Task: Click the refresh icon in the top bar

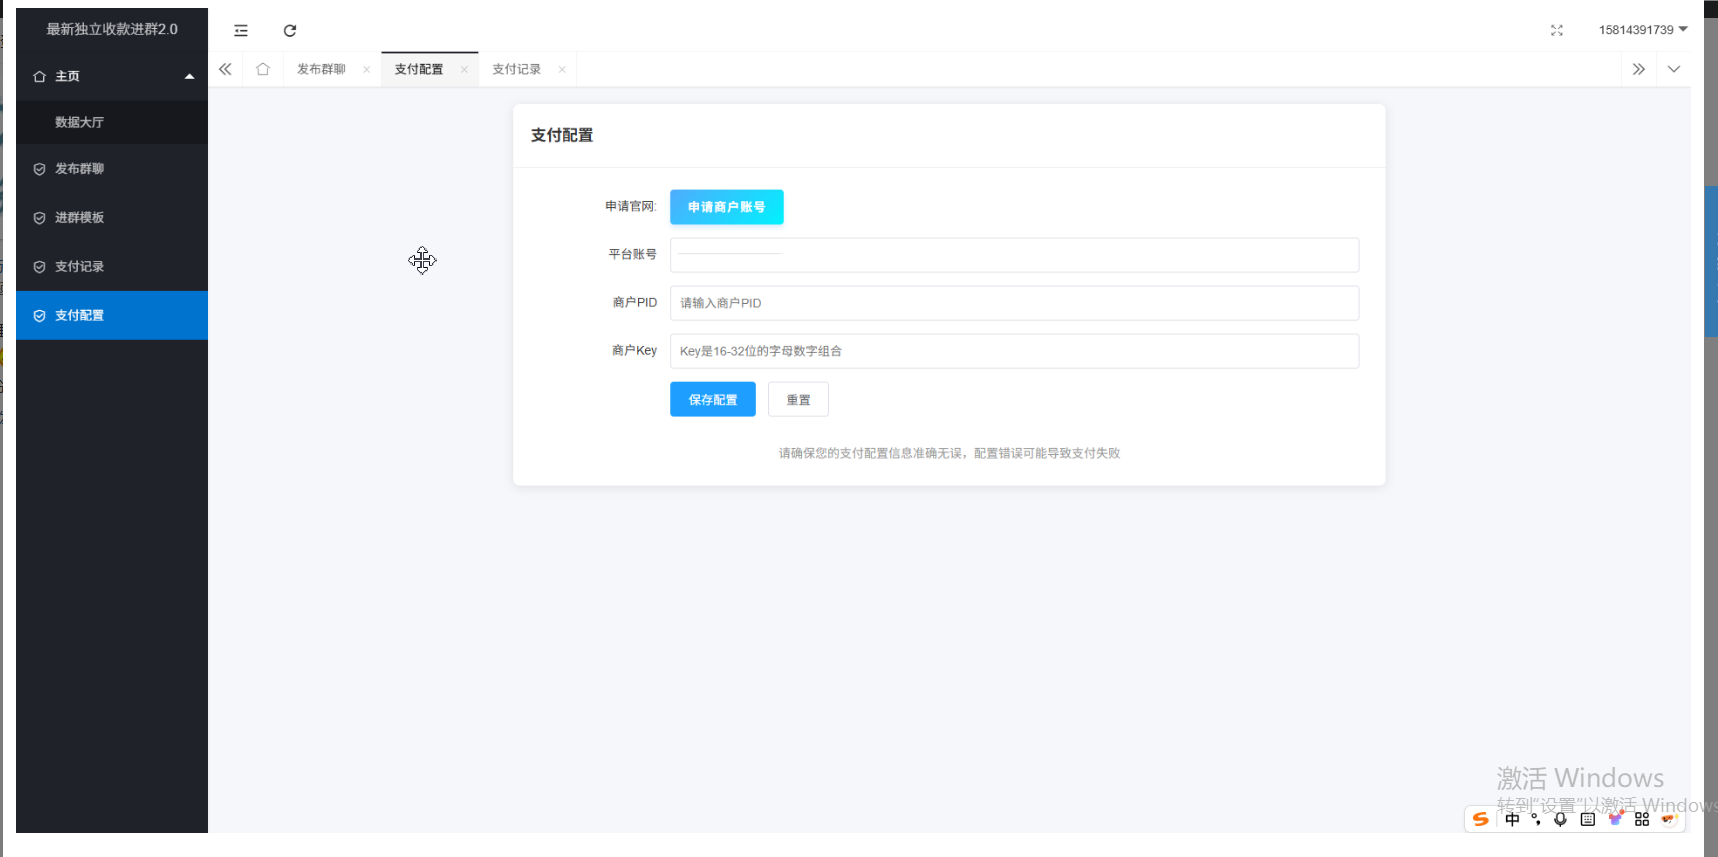Action: pyautogui.click(x=290, y=30)
